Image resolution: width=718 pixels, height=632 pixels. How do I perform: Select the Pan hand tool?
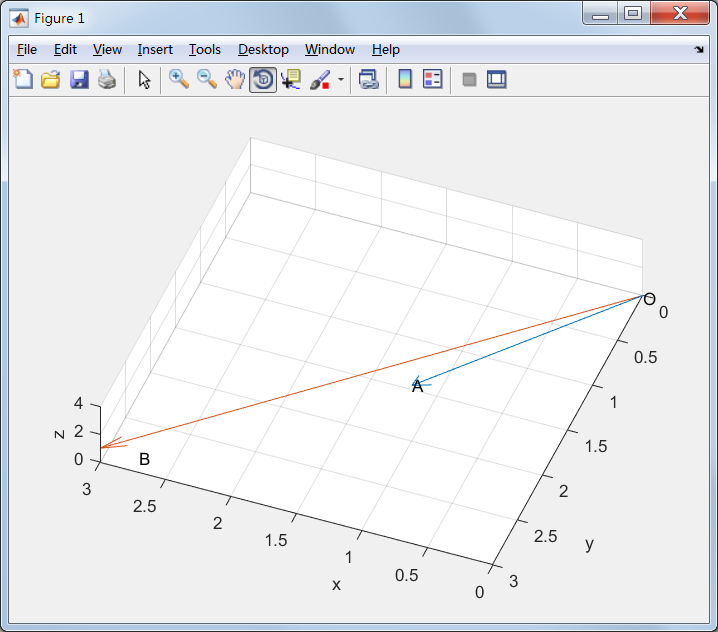click(235, 80)
